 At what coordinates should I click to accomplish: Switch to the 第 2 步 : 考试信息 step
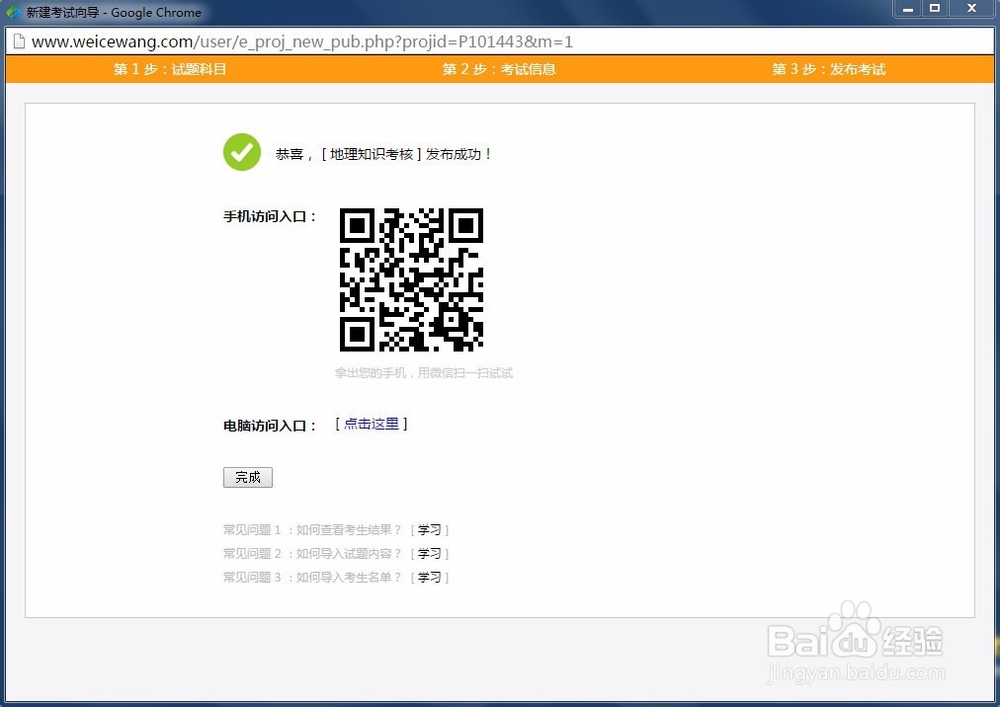click(499, 69)
